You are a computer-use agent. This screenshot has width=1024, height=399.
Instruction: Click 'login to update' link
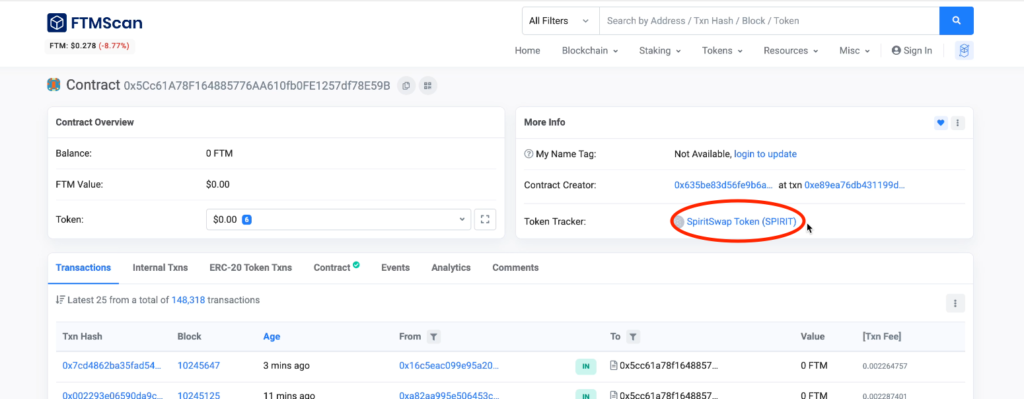(x=765, y=154)
